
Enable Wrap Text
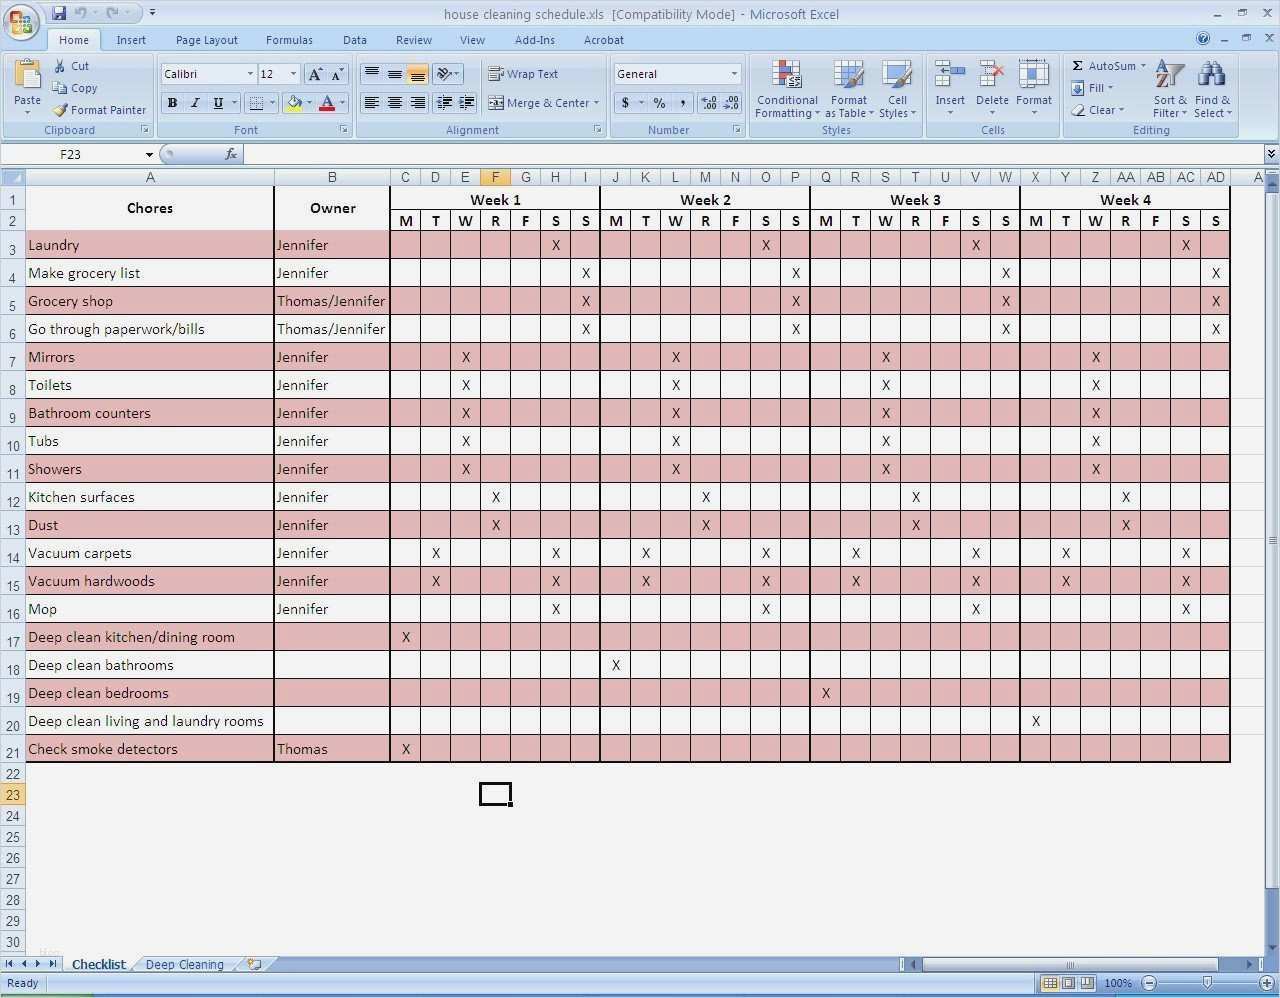(x=523, y=74)
